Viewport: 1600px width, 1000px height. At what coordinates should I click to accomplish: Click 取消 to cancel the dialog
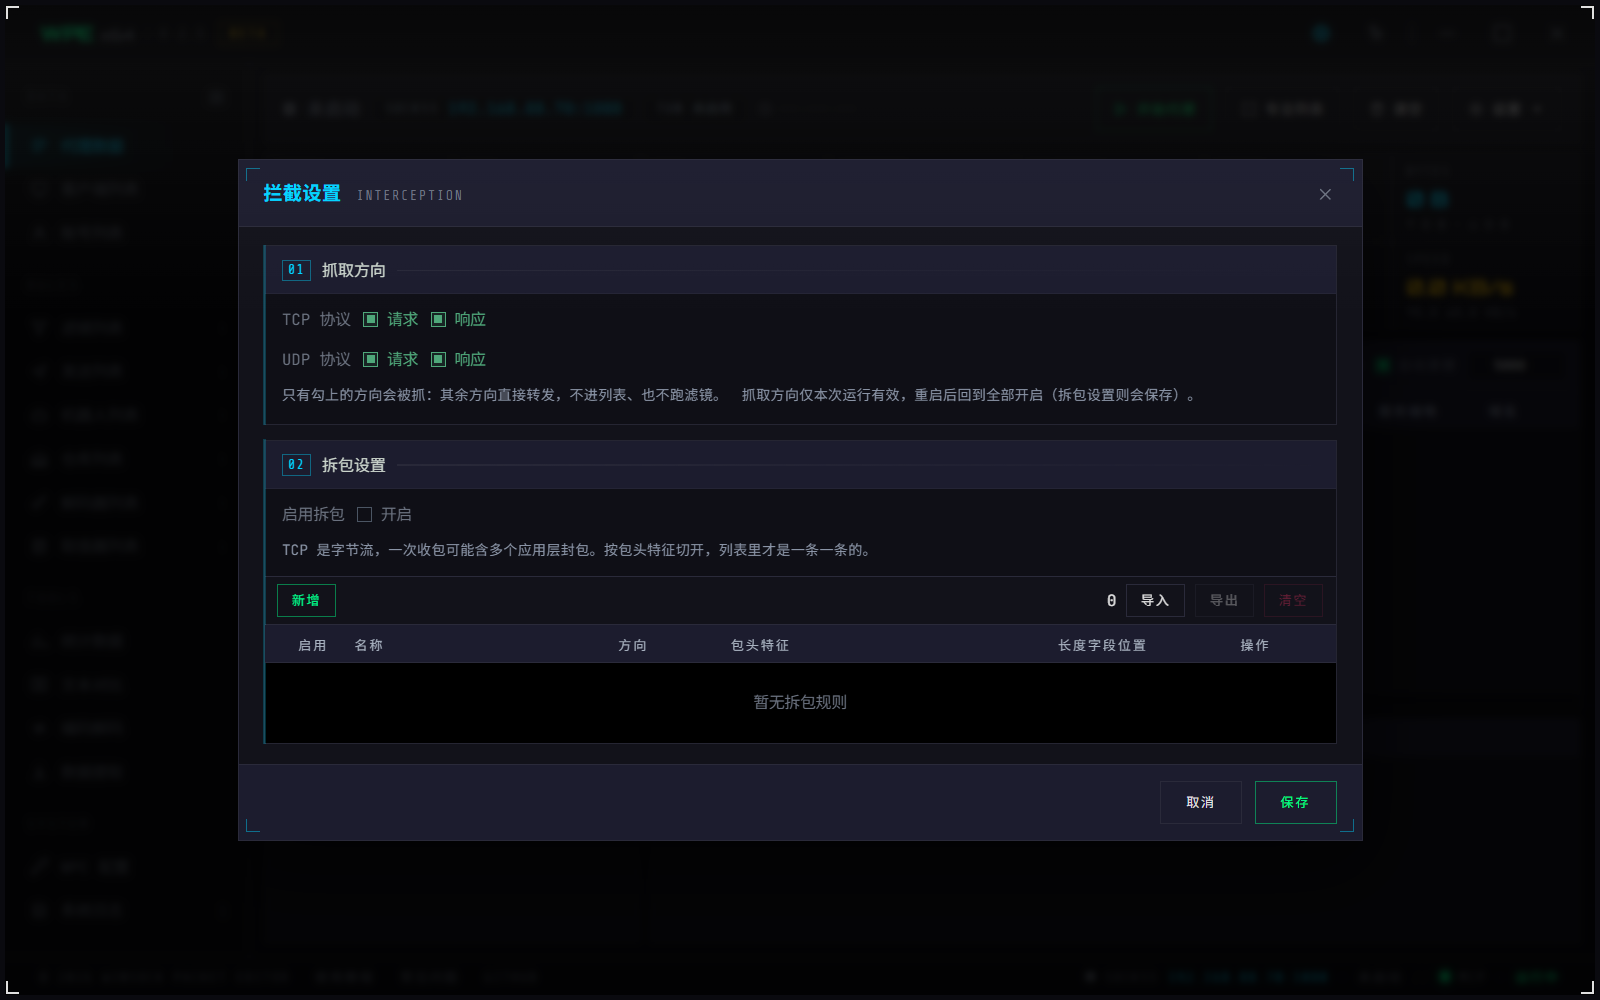(1200, 803)
